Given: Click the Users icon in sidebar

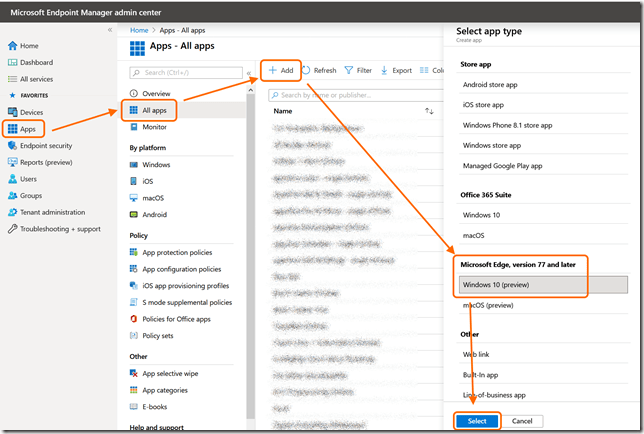Looking at the screenshot, I should click(x=12, y=179).
